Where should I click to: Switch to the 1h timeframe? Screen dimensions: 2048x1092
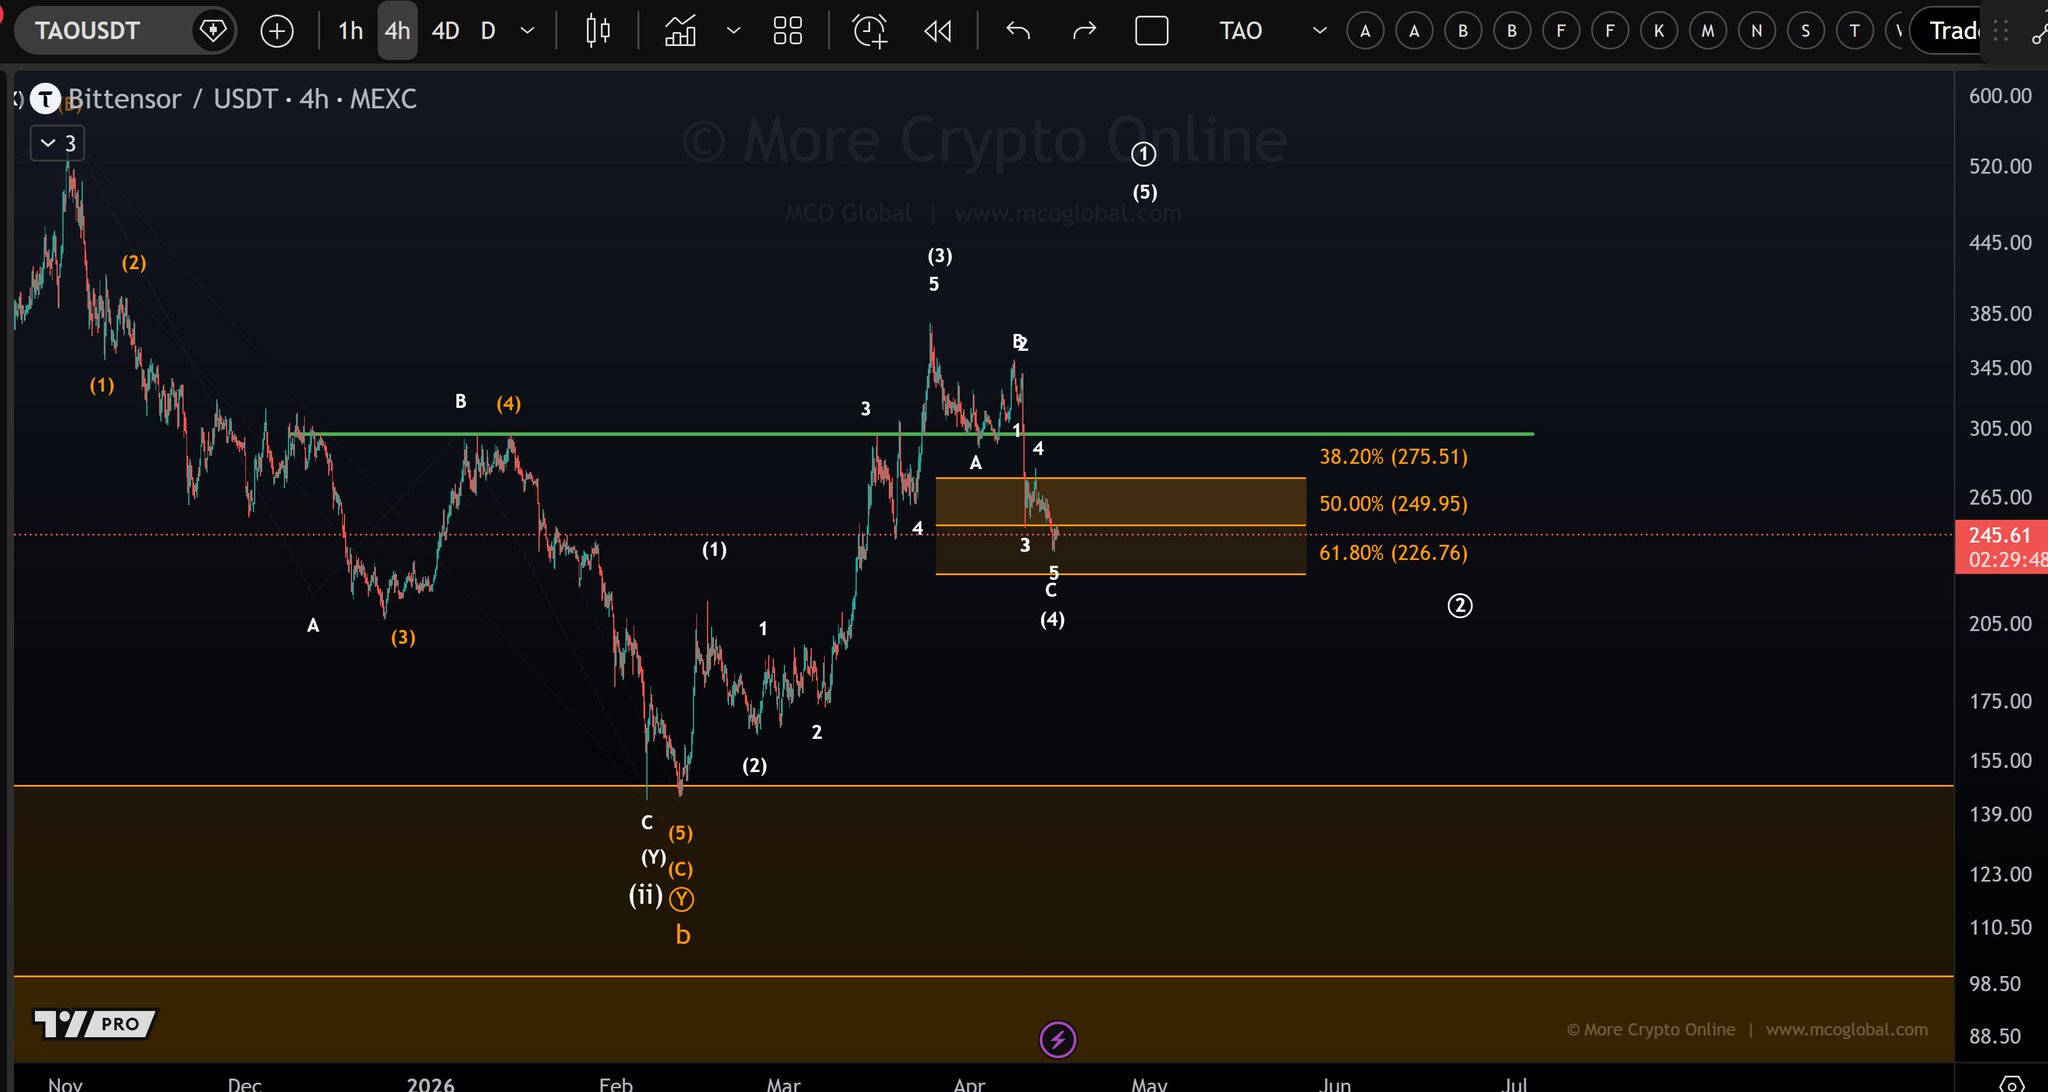pyautogui.click(x=350, y=31)
